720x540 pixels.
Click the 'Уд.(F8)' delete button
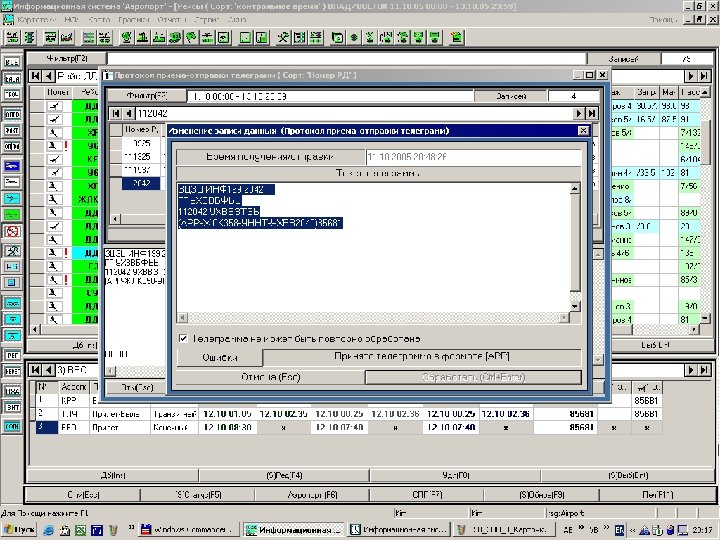pos(456,475)
